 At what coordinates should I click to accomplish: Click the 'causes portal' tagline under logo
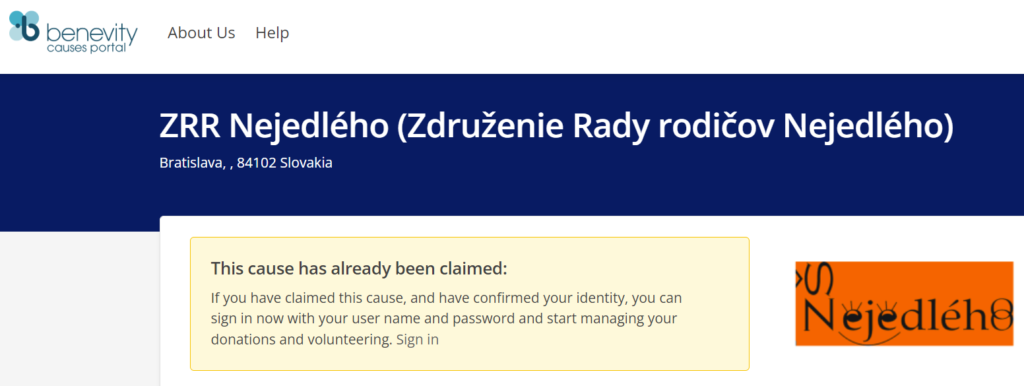coord(86,48)
